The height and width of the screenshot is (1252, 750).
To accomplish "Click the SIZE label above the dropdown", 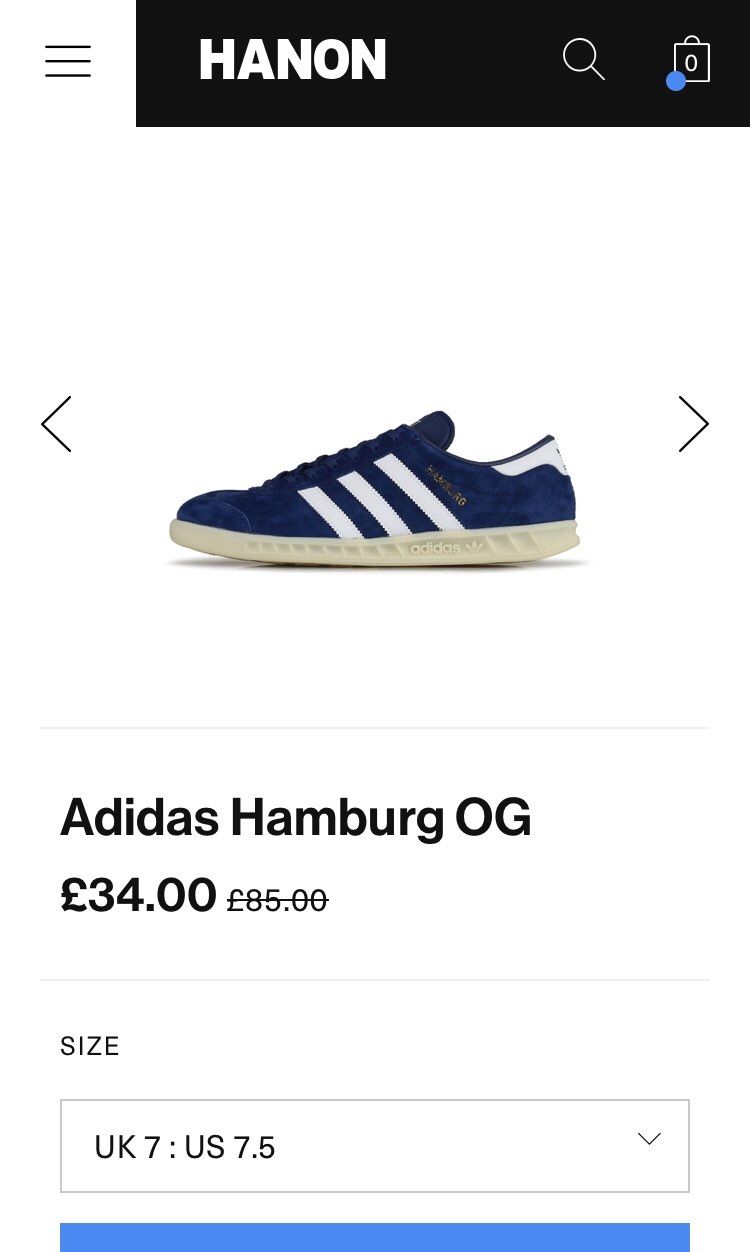I will tap(90, 1046).
